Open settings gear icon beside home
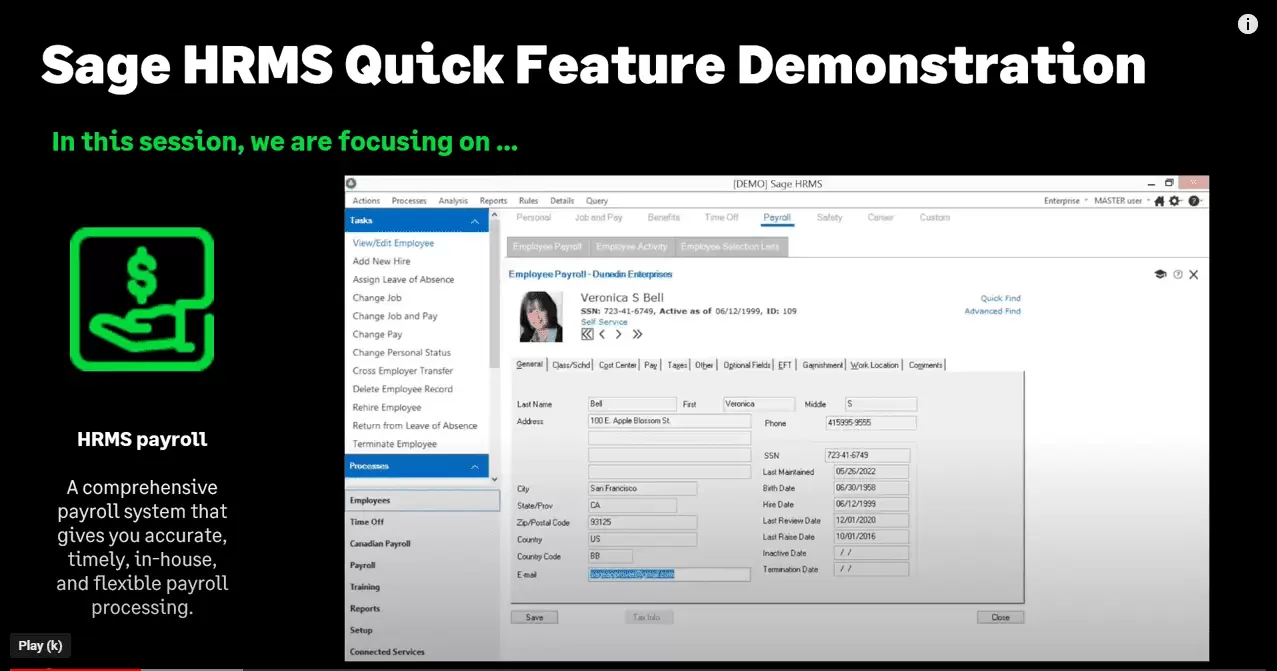Image resolution: width=1277 pixels, height=671 pixels. (x=1175, y=201)
